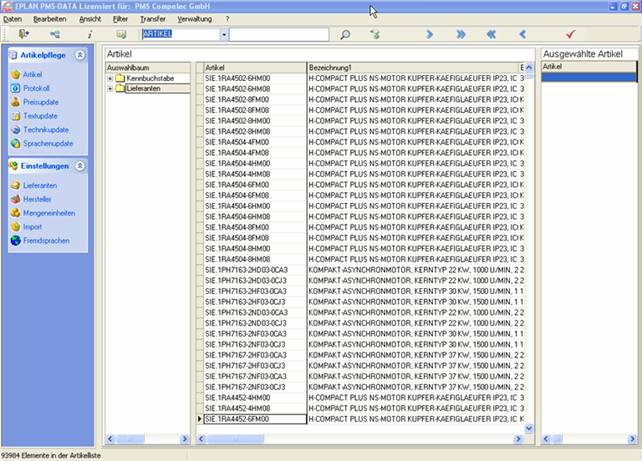This screenshot has height=461, width=642.
Task: Open the ARTIKEL combo box dropdown
Action: [224, 34]
